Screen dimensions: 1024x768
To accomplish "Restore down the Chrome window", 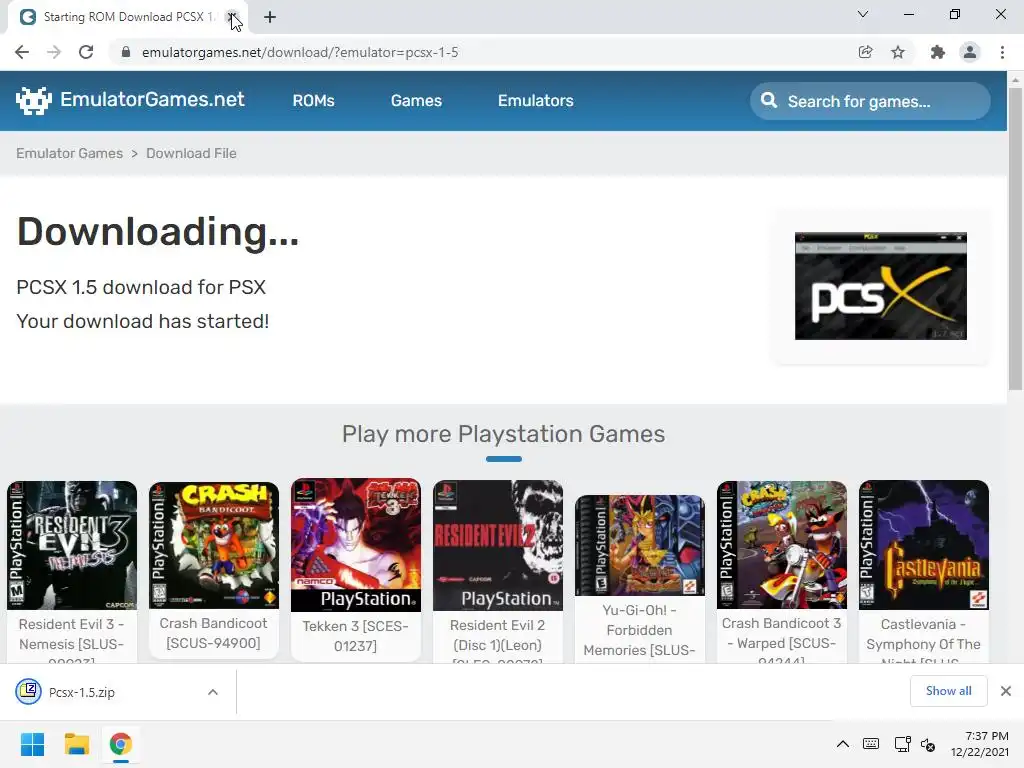I will (x=954, y=14).
